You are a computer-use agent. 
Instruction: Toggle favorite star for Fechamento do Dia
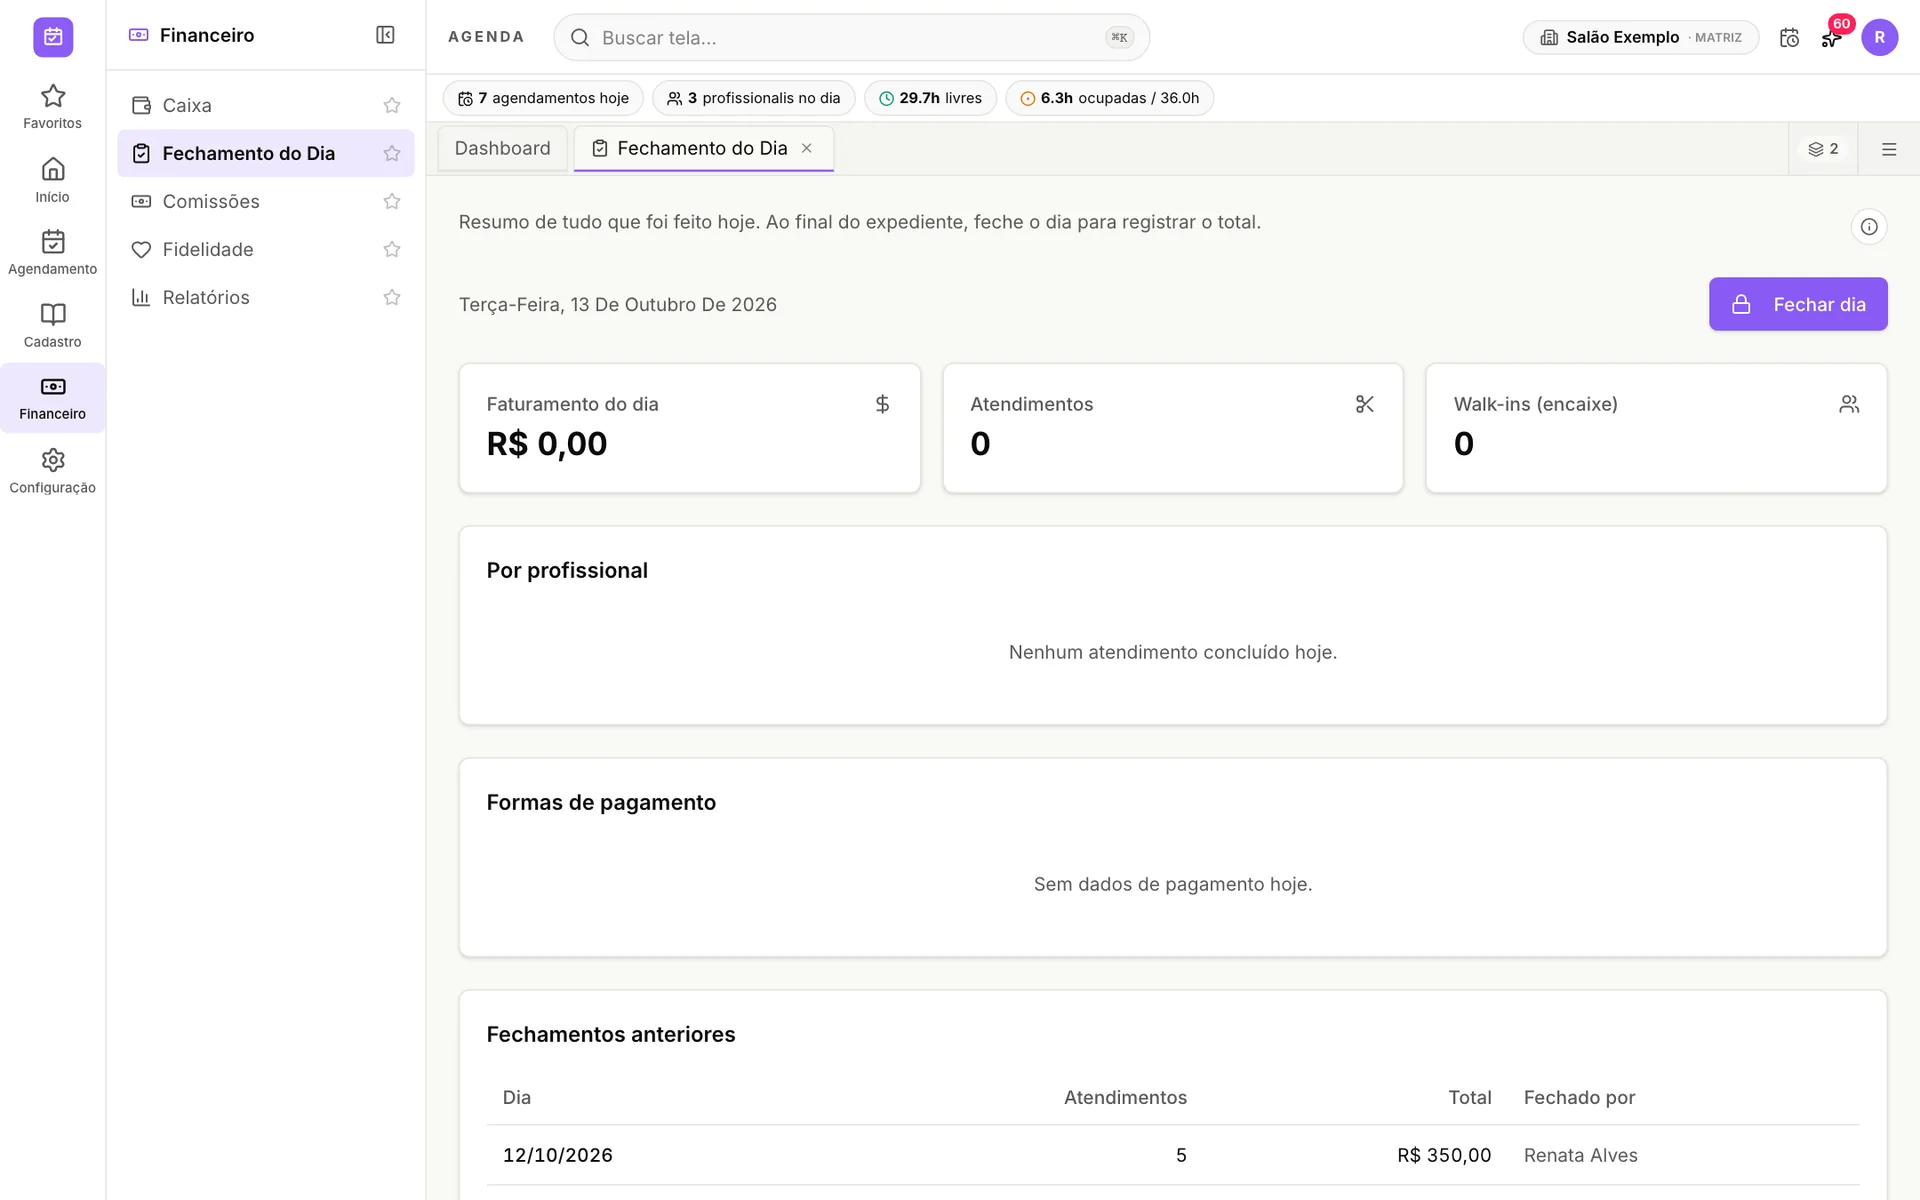tap(392, 153)
